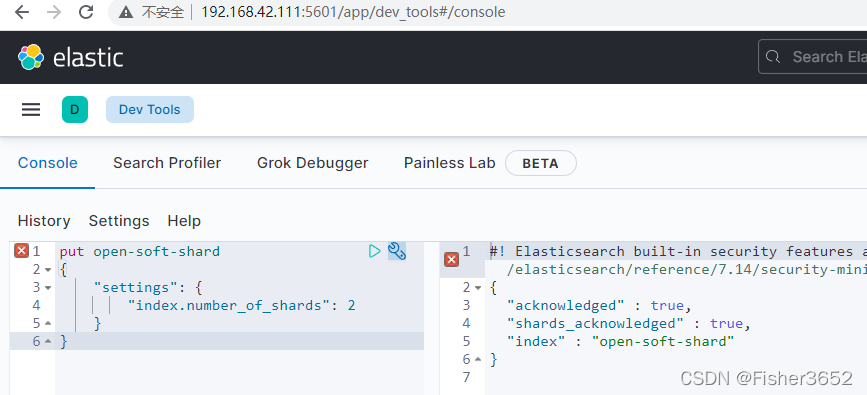The height and width of the screenshot is (395, 867).
Task: Click the green send request play icon
Action: point(374,251)
